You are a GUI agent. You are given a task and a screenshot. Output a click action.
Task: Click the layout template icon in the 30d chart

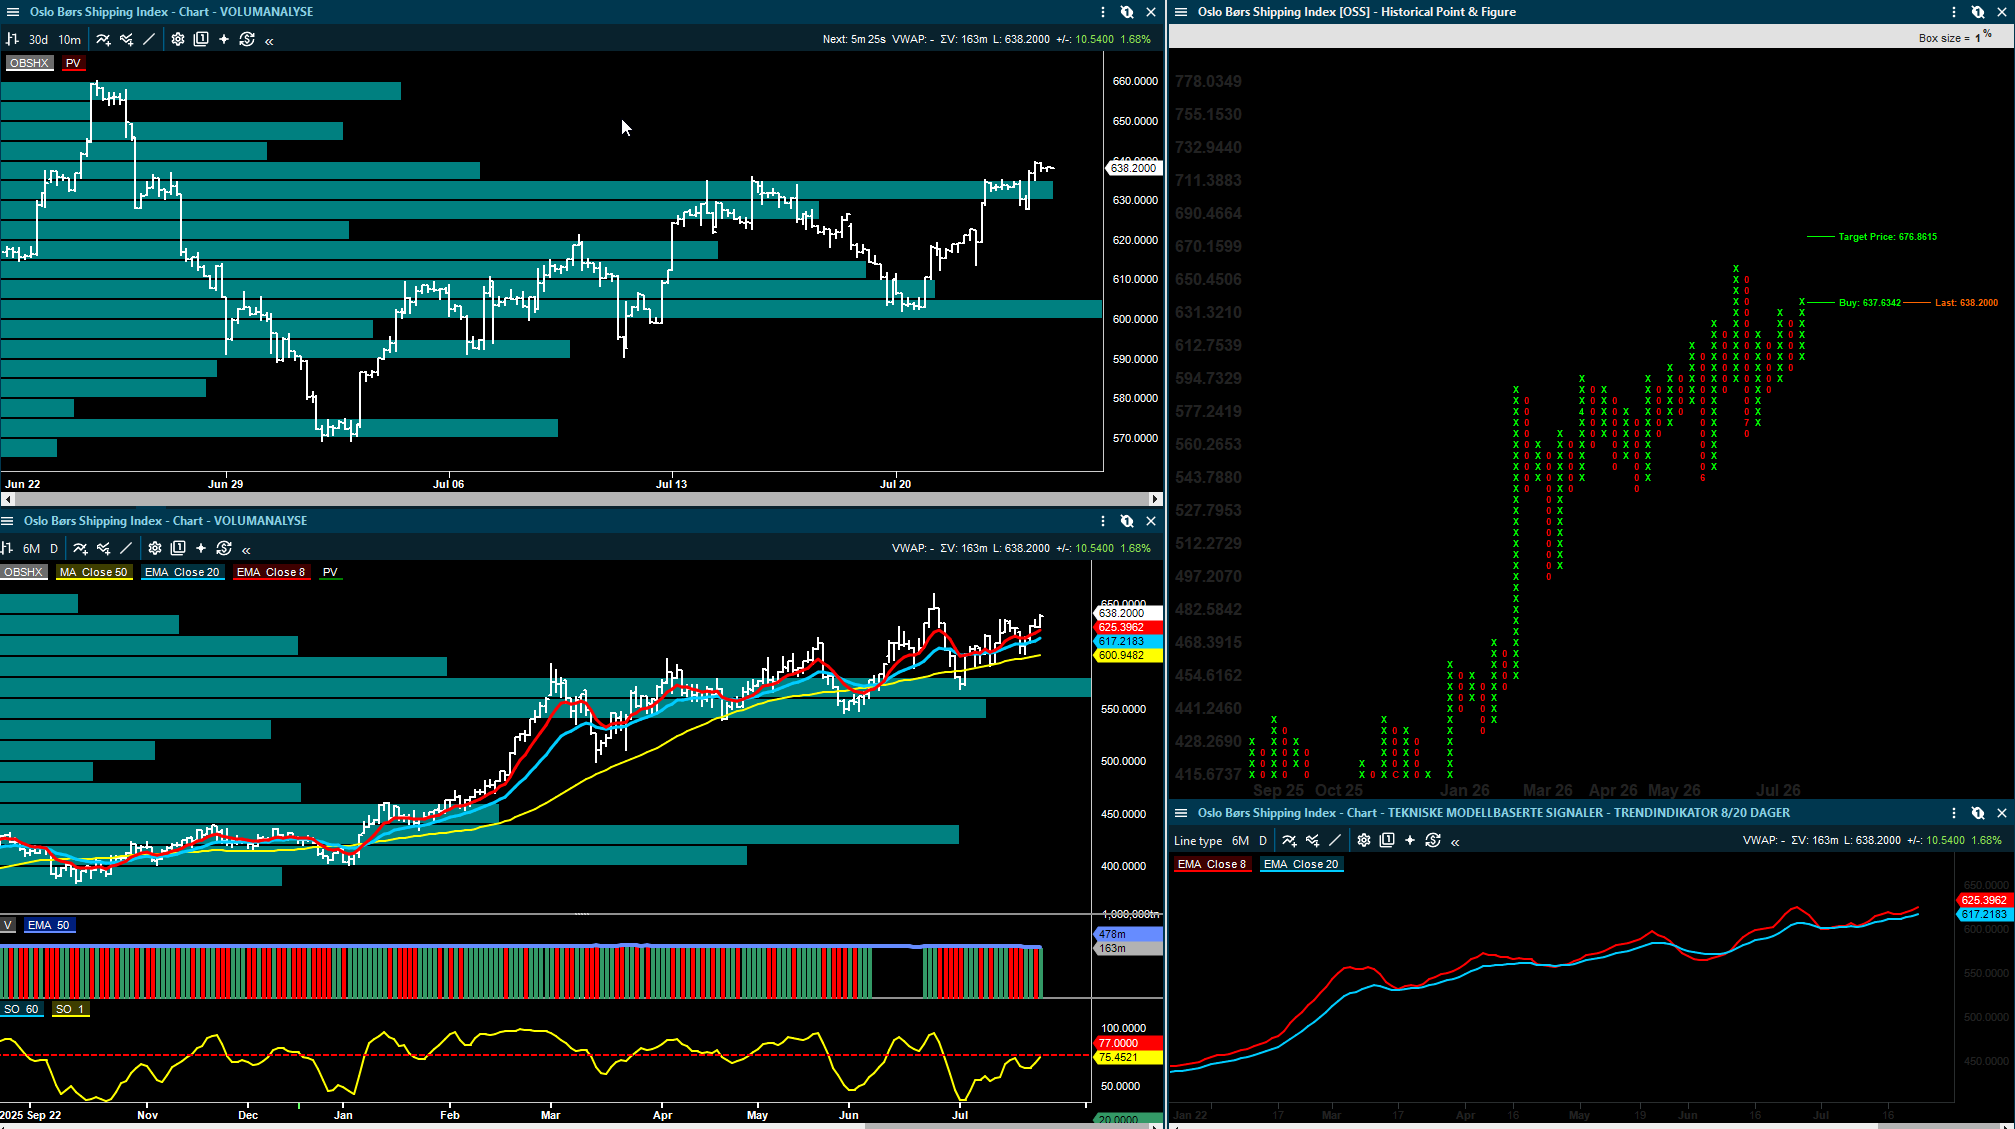coord(201,39)
